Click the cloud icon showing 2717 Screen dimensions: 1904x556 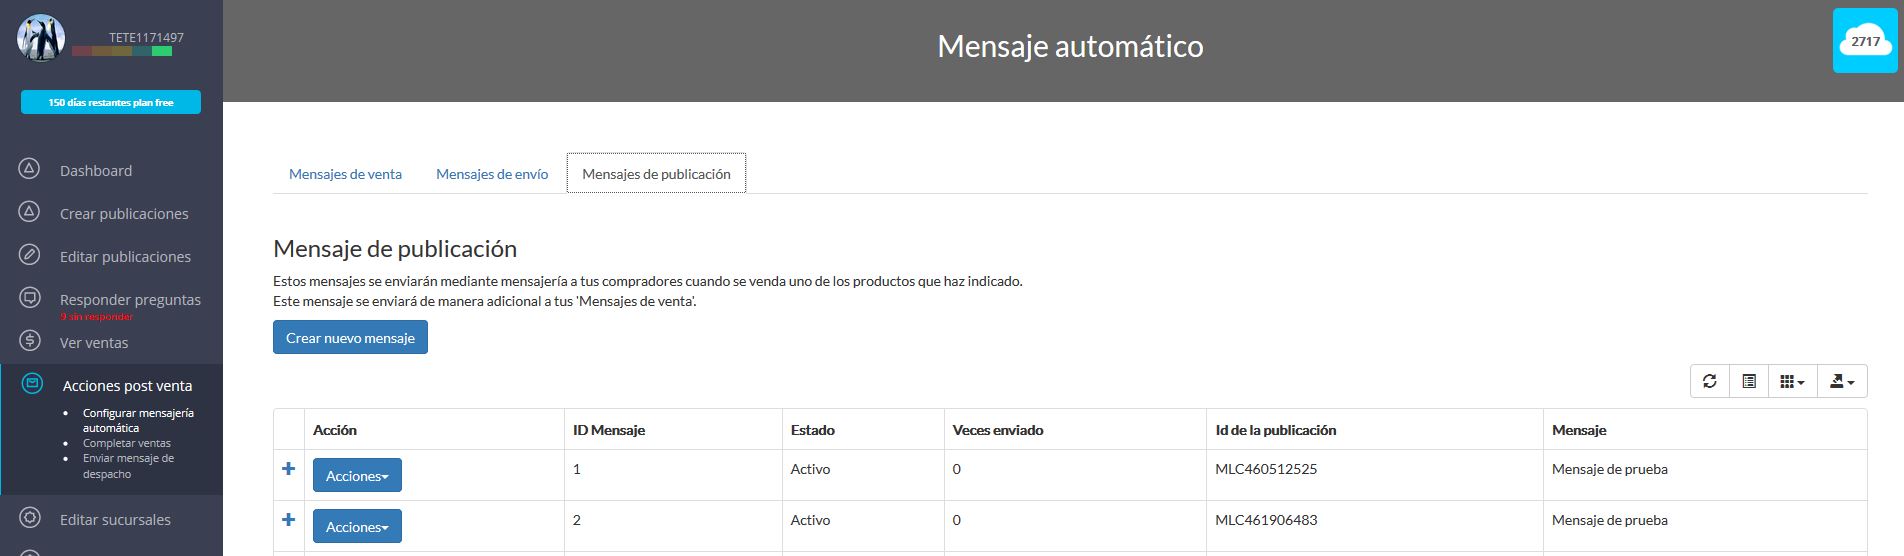pos(1865,41)
